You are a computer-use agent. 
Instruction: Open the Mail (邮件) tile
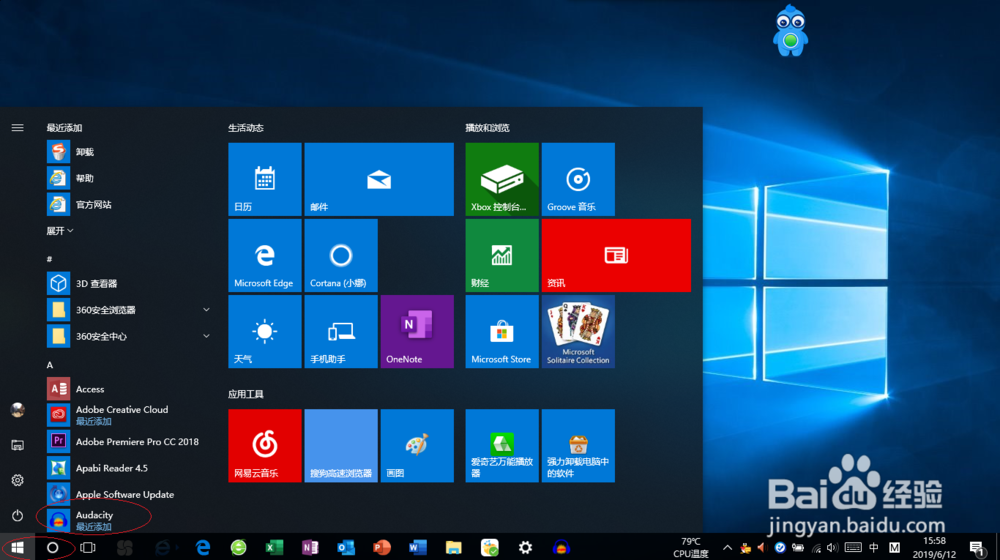(x=379, y=179)
